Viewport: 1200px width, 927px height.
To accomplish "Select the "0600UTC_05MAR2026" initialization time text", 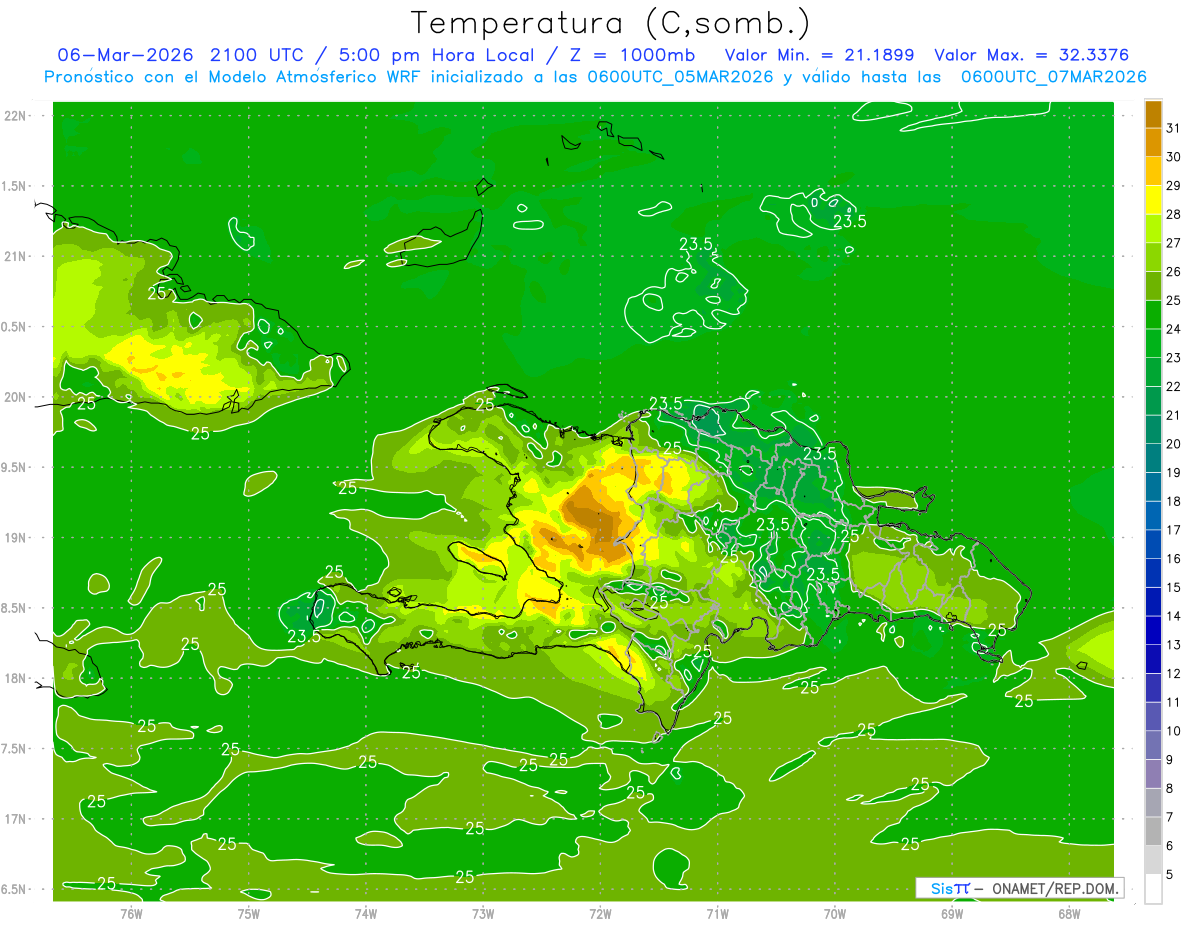I will click(x=680, y=76).
